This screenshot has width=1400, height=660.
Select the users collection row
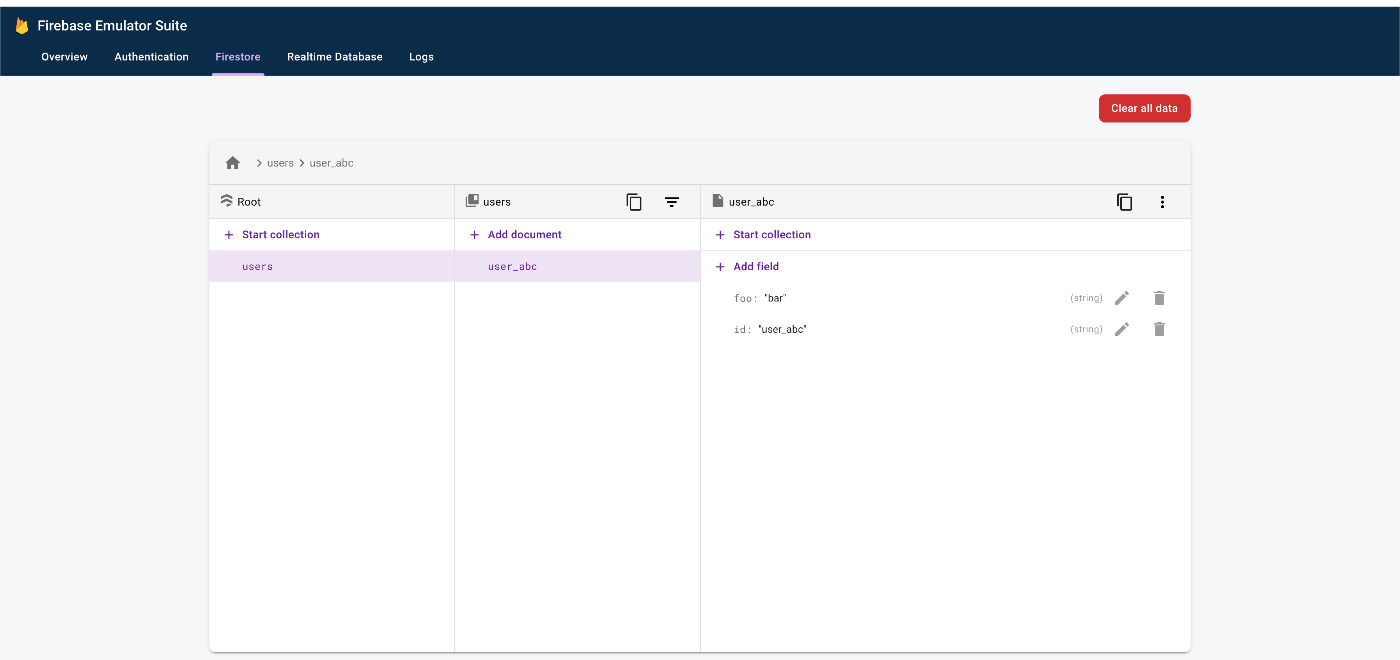(332, 266)
